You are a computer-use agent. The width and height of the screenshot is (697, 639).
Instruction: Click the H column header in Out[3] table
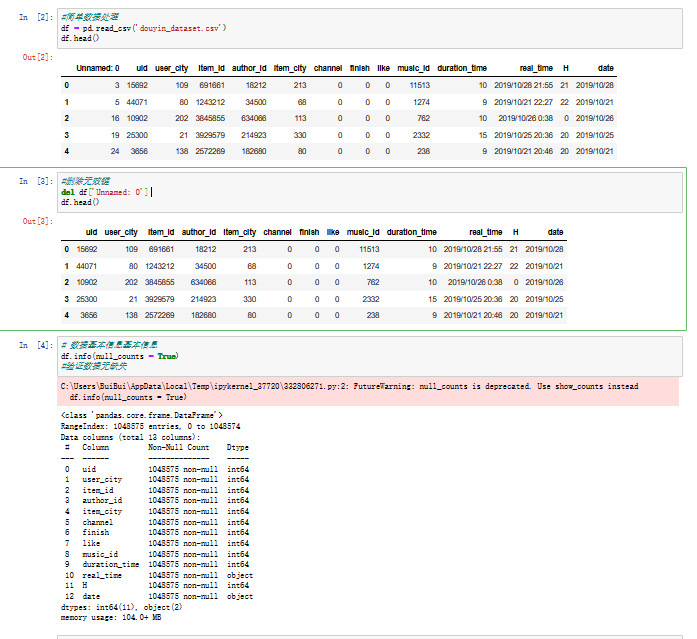coord(516,232)
